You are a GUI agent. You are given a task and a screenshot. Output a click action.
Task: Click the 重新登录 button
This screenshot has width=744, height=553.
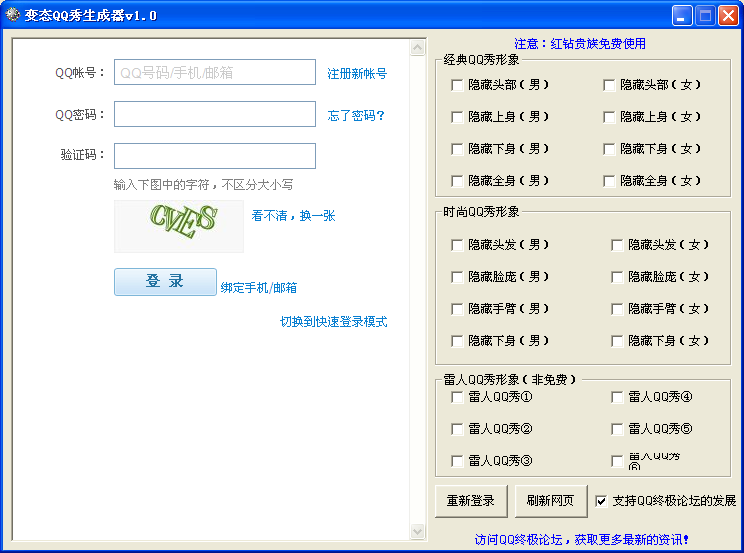click(x=471, y=501)
